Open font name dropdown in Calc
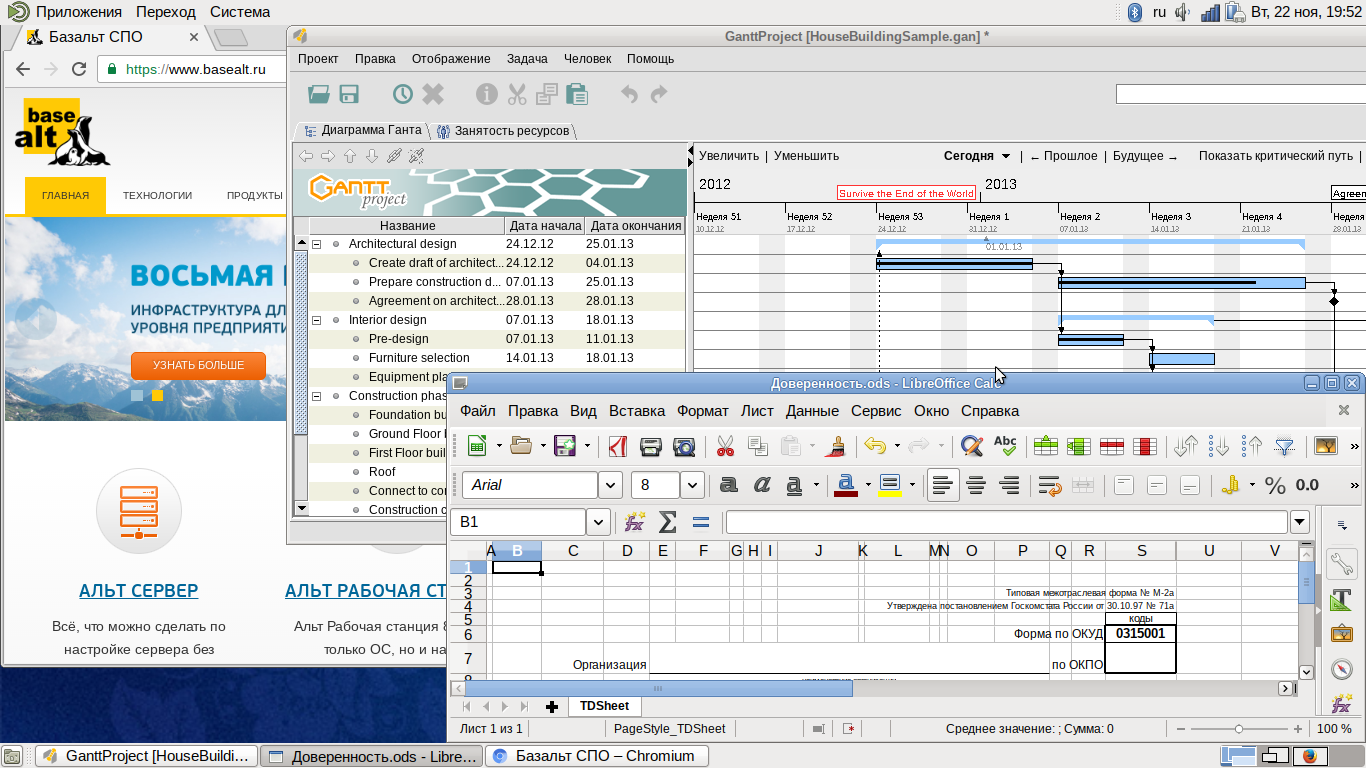The width and height of the screenshot is (1366, 768). pyautogui.click(x=611, y=485)
